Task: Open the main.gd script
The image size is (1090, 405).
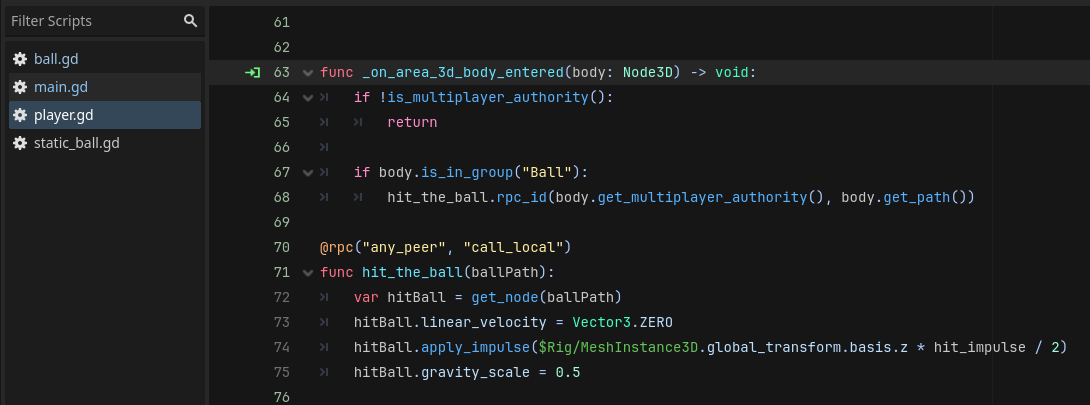Action: click(x=61, y=87)
